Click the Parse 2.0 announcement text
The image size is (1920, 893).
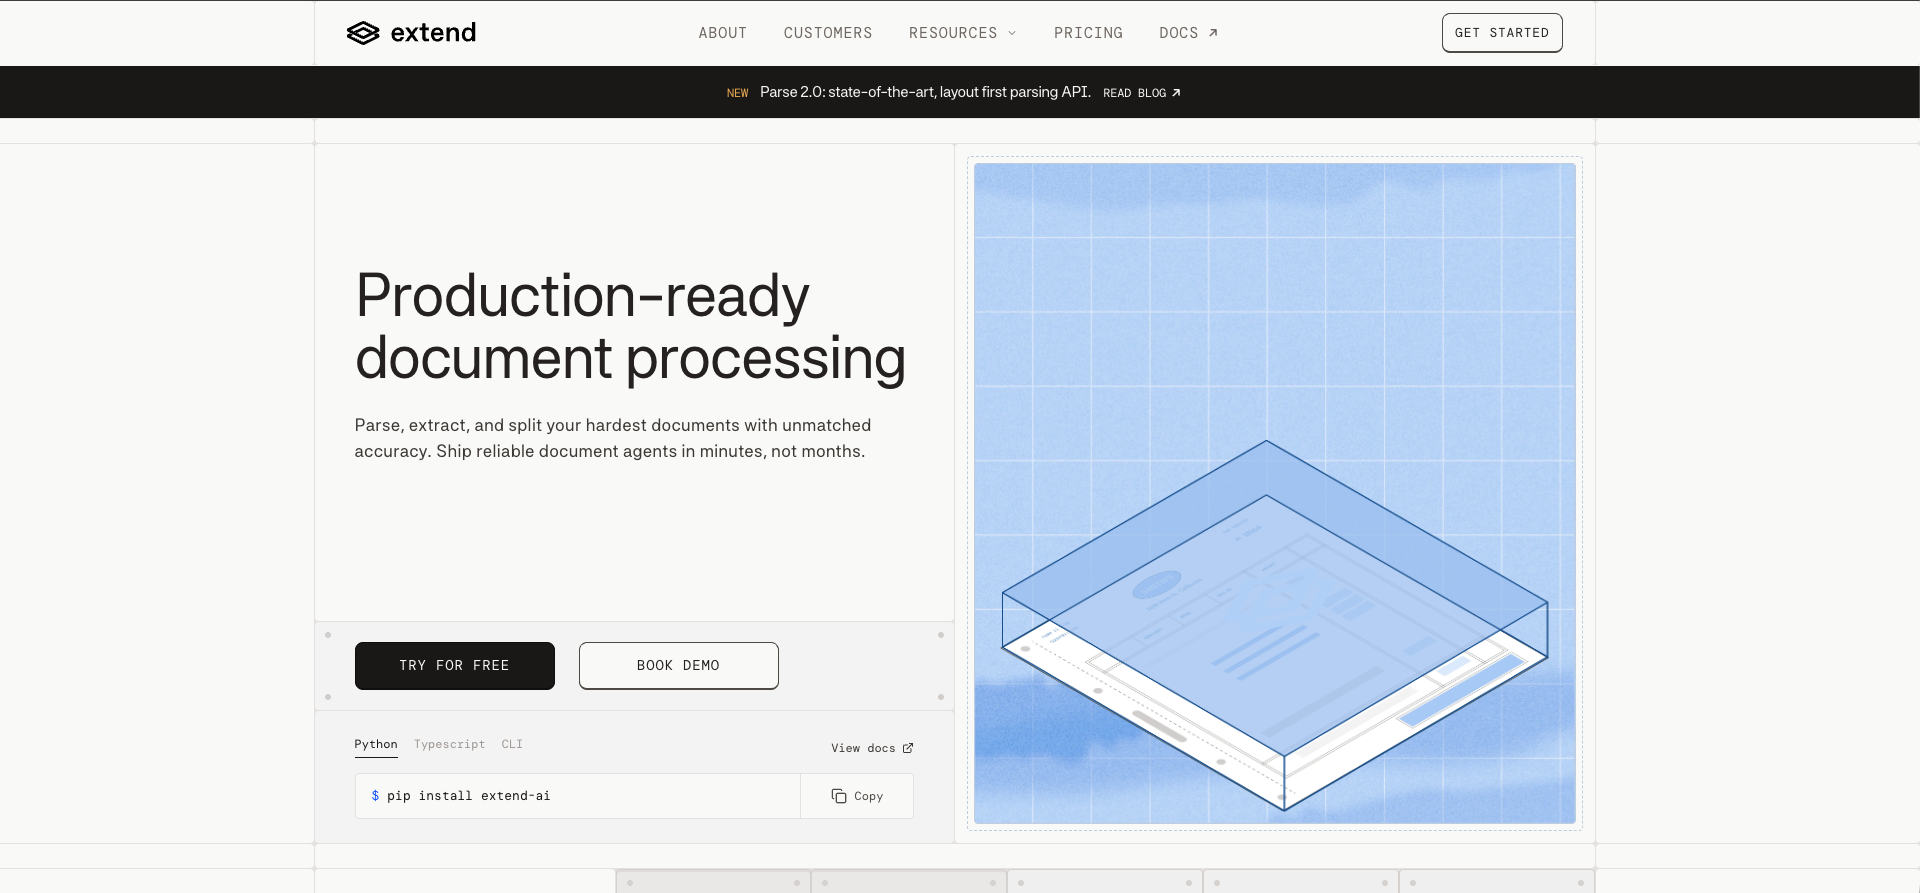(x=925, y=92)
